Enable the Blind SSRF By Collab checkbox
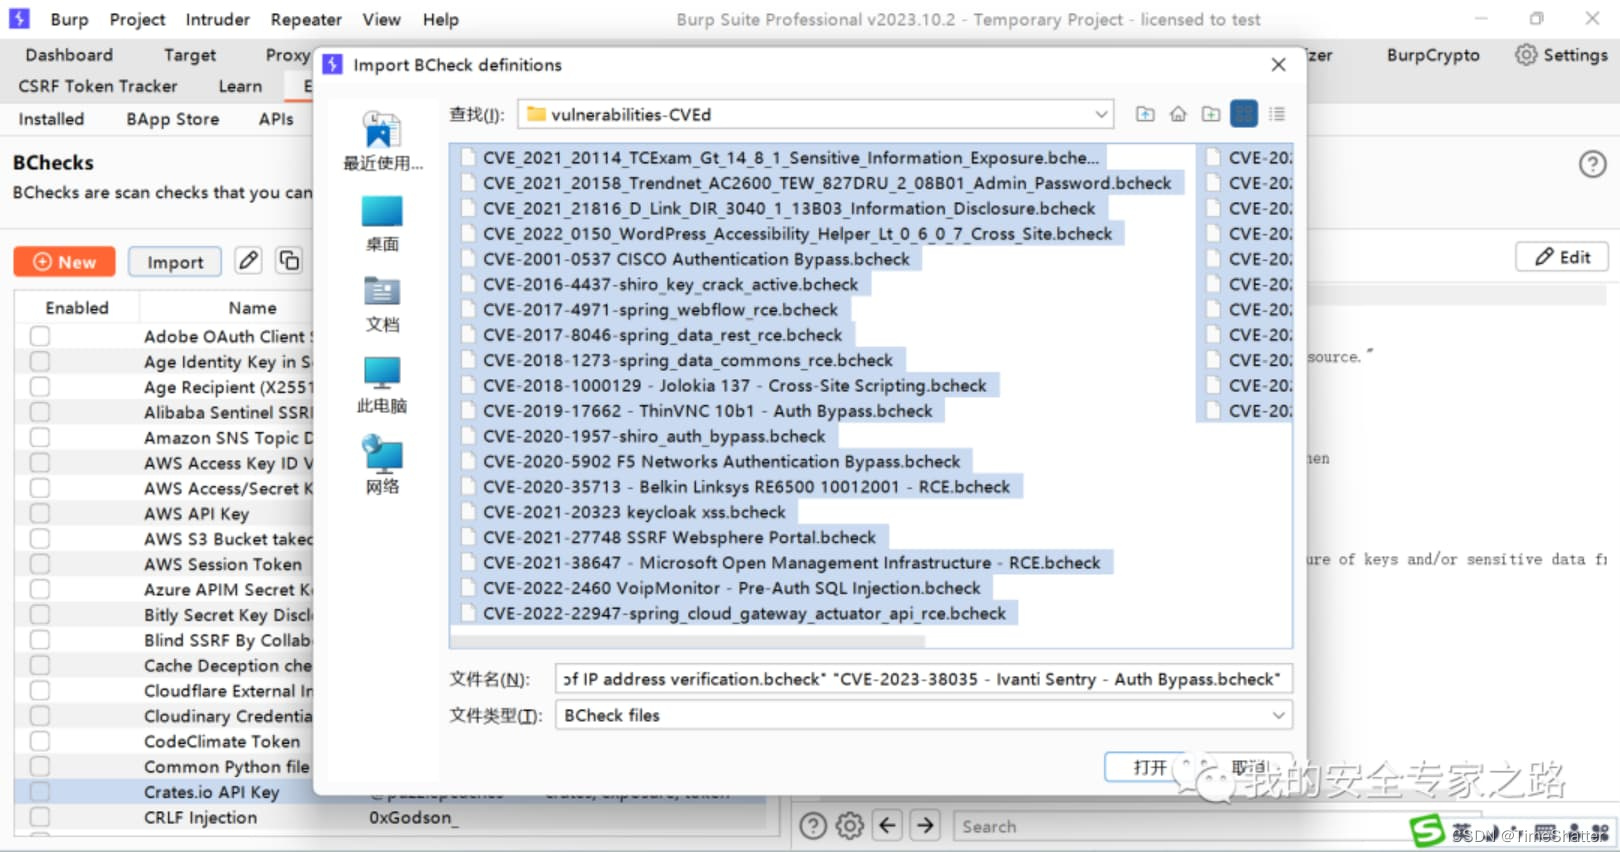Image resolution: width=1620 pixels, height=852 pixels. 40,640
